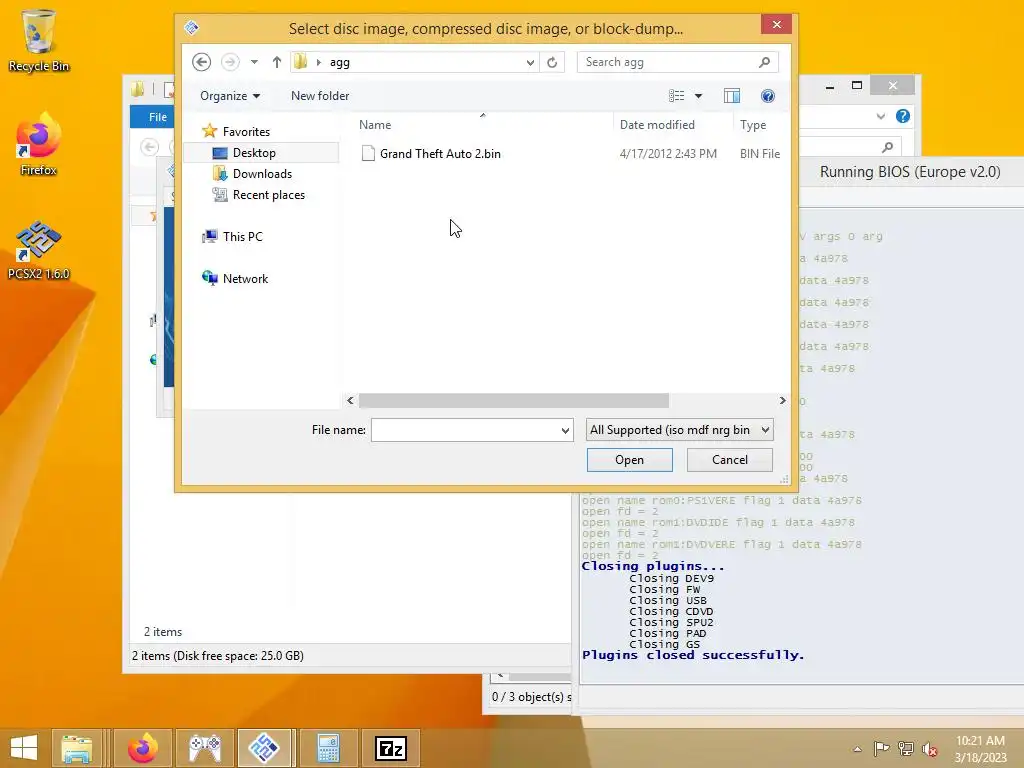Open Recycle Bin on desktop

39,40
